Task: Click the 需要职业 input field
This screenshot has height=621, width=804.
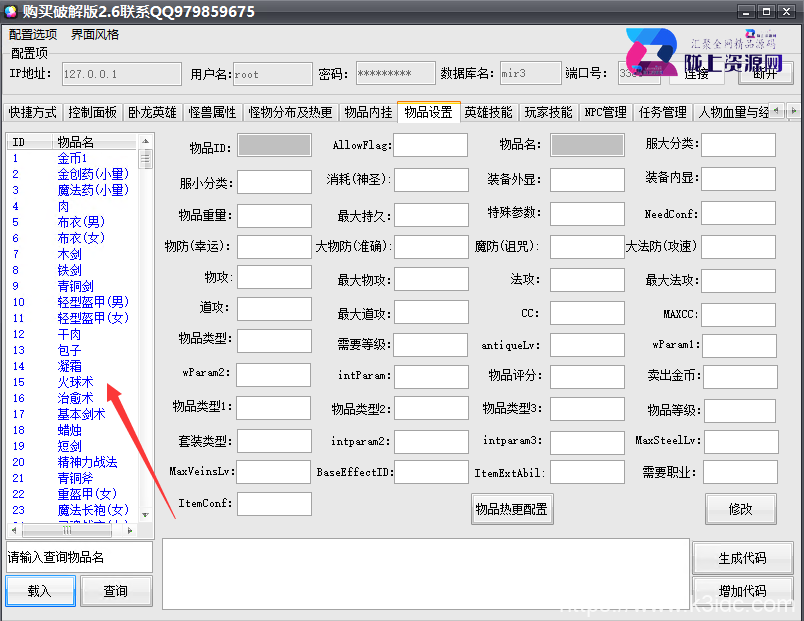Action: [740, 472]
